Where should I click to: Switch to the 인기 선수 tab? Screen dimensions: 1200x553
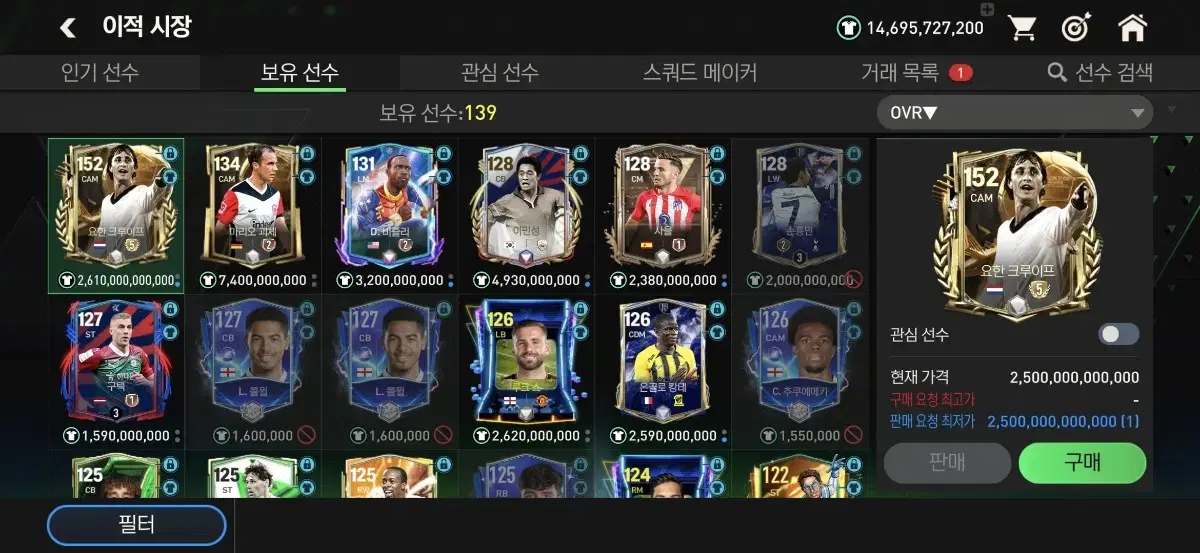[100, 72]
